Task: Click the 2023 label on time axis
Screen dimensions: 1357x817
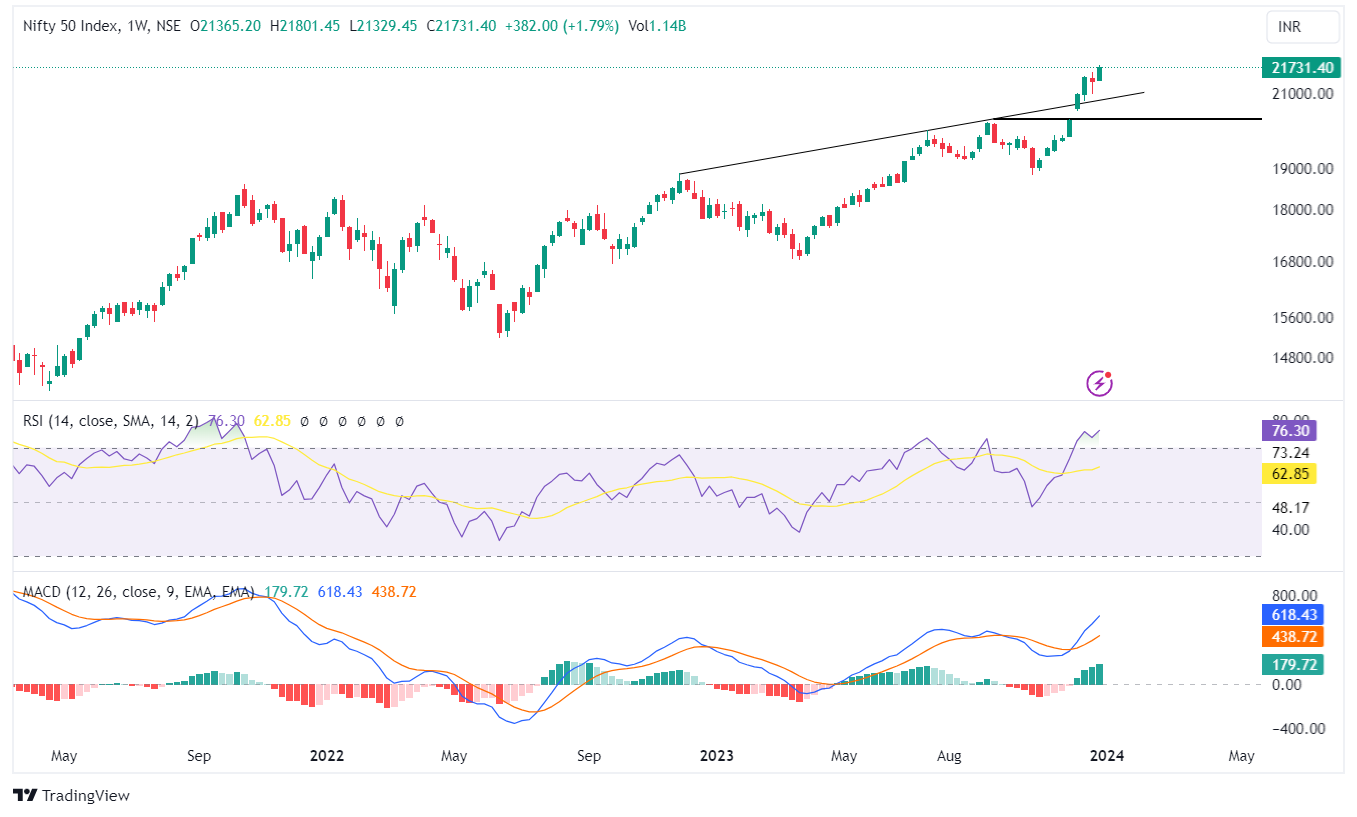Action: 716,756
